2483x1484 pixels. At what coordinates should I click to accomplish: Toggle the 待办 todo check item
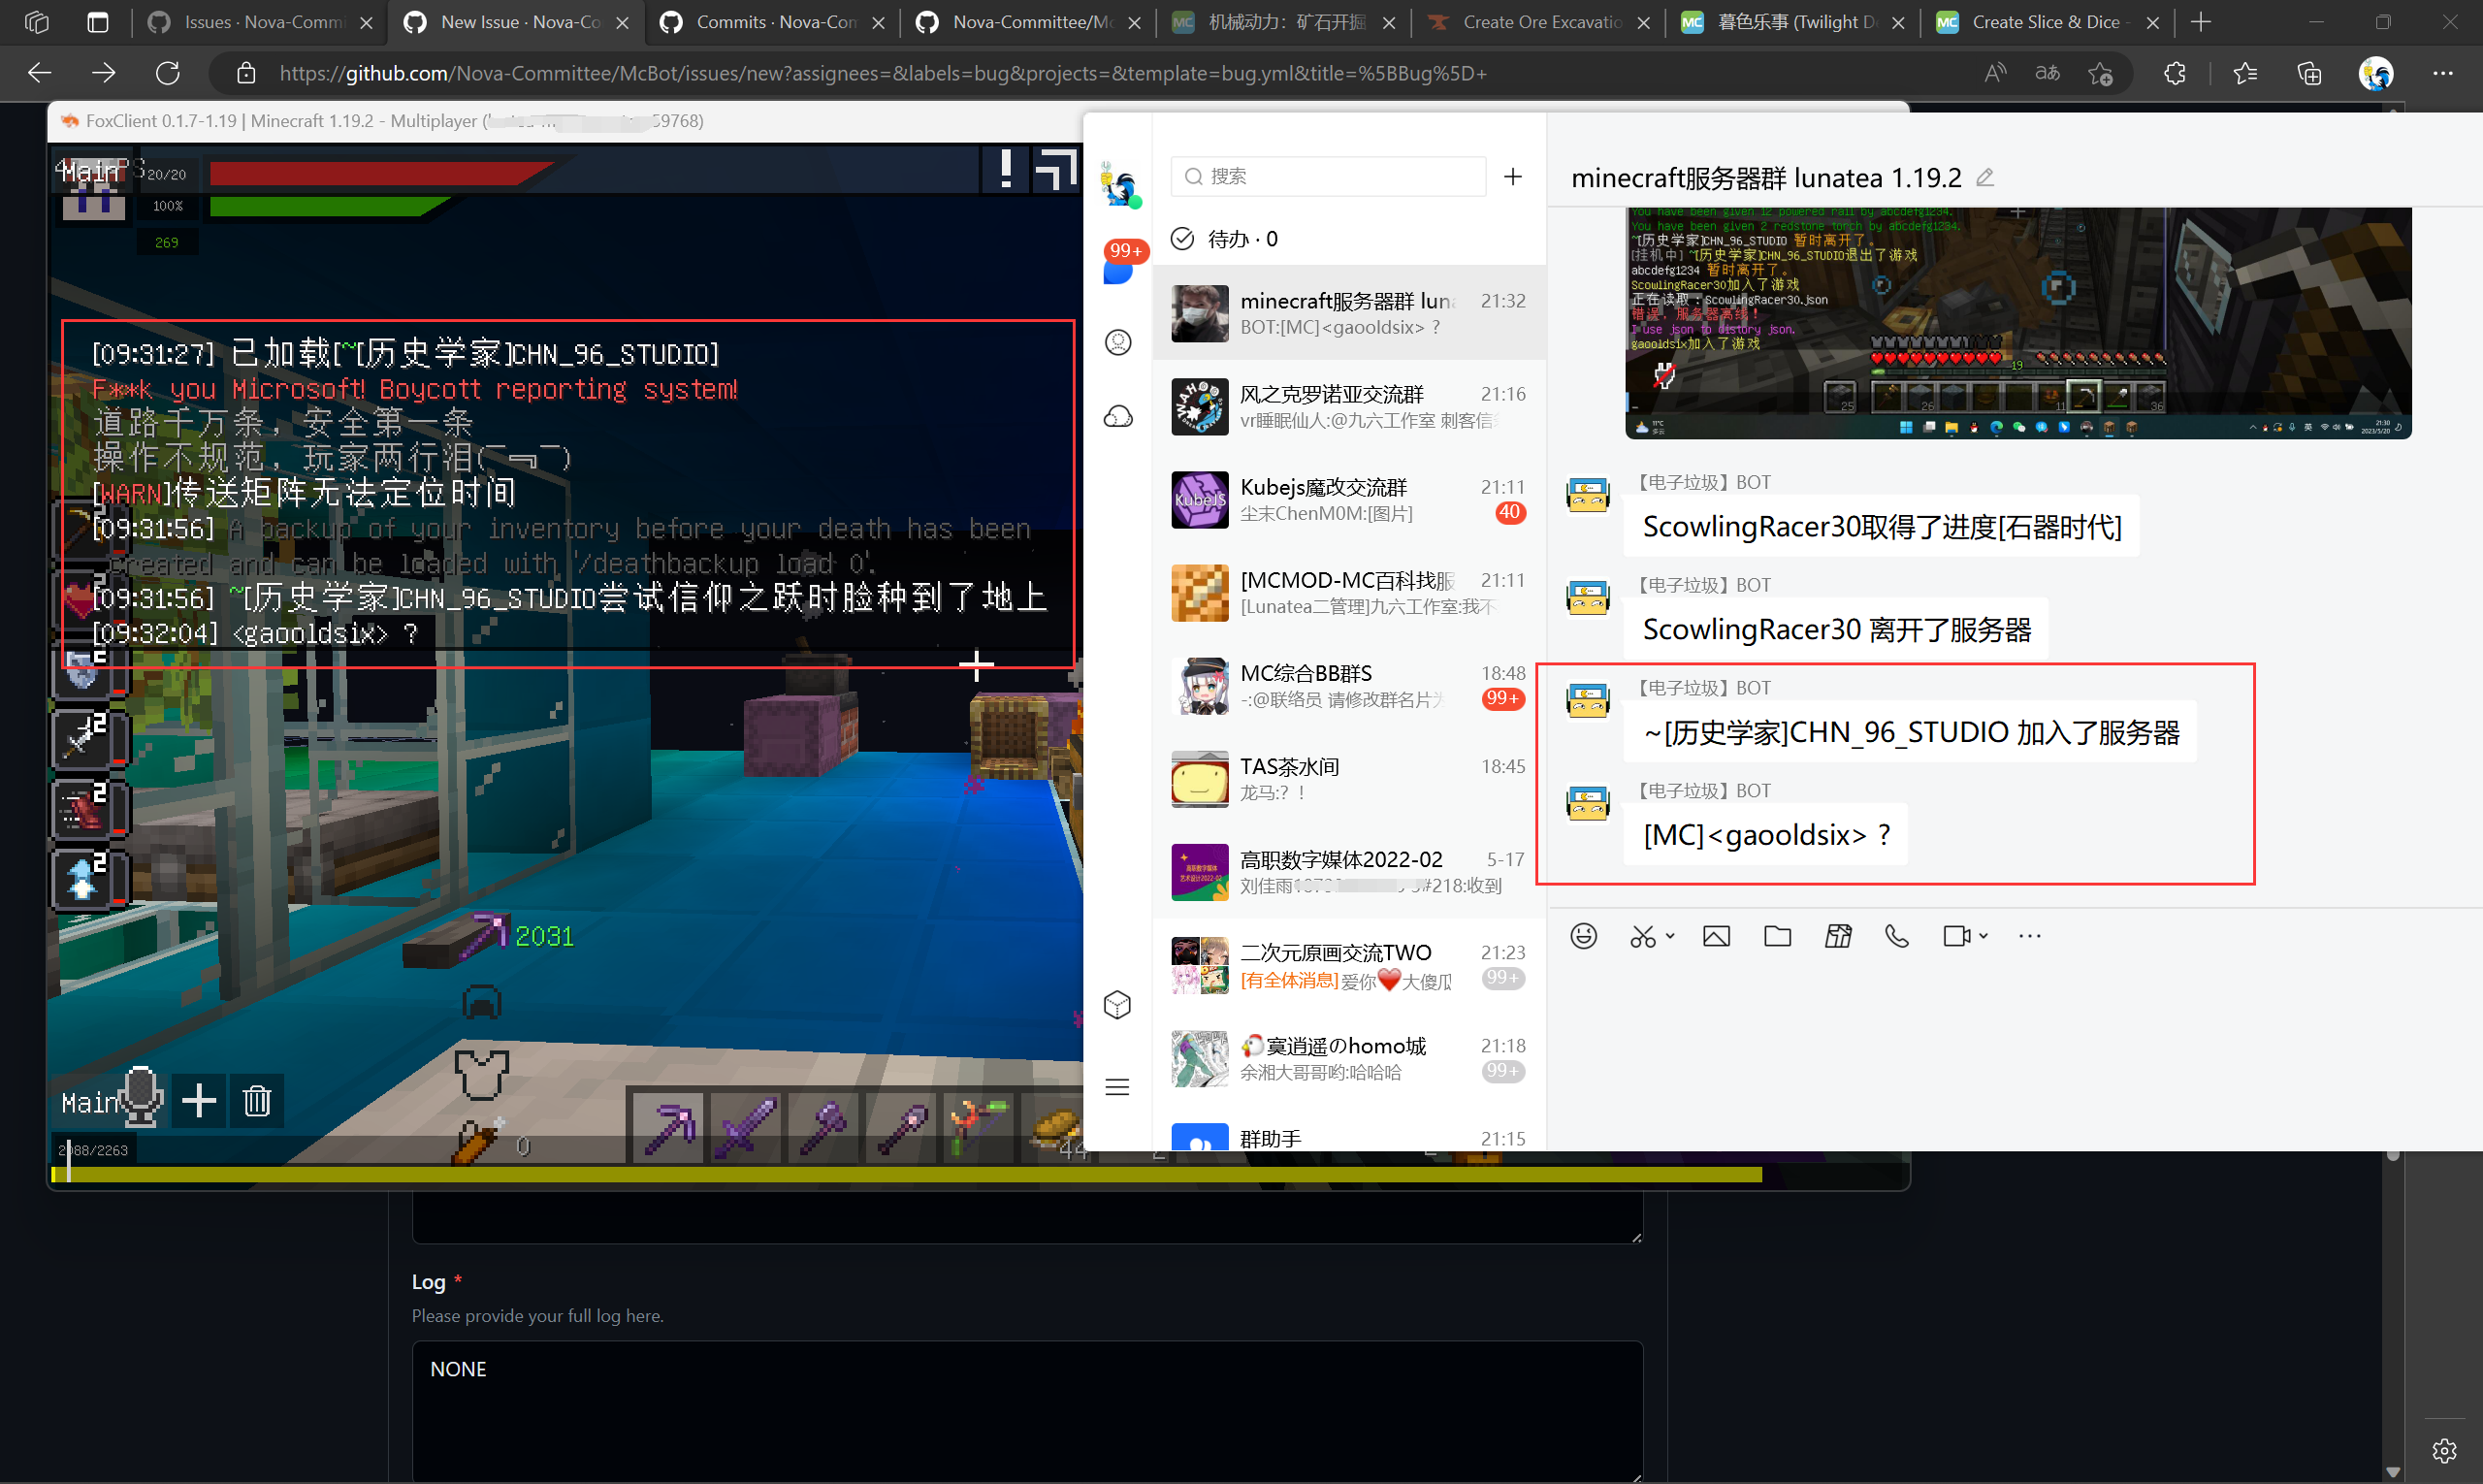tap(1183, 239)
